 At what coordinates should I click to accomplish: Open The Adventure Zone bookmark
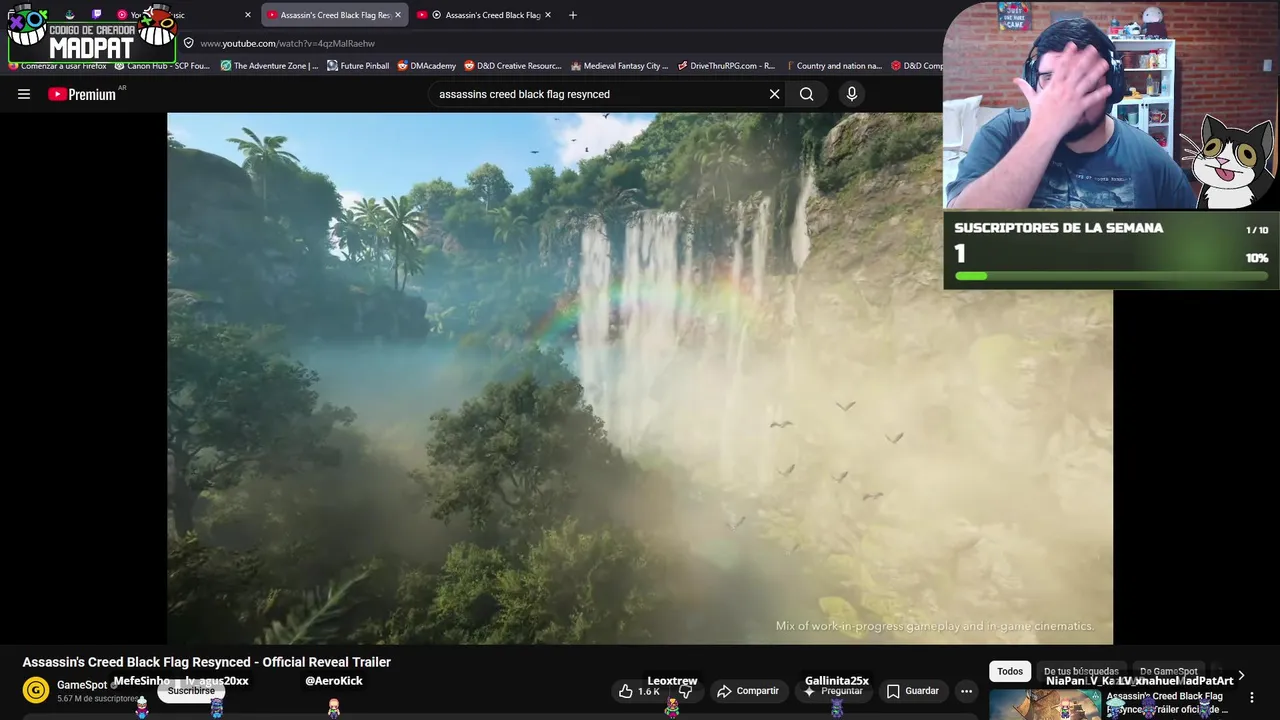(269, 66)
